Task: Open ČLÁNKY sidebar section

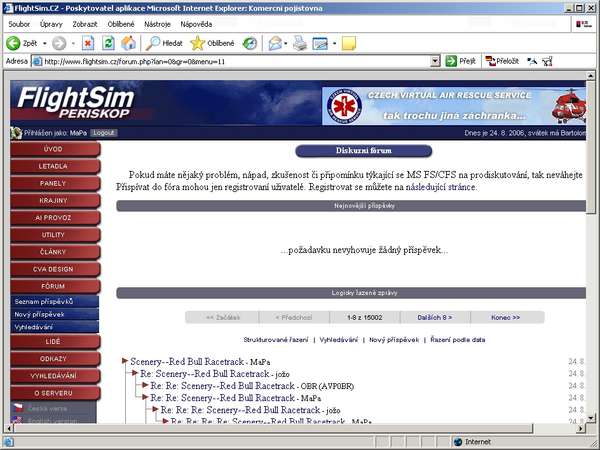Action: [x=55, y=252]
